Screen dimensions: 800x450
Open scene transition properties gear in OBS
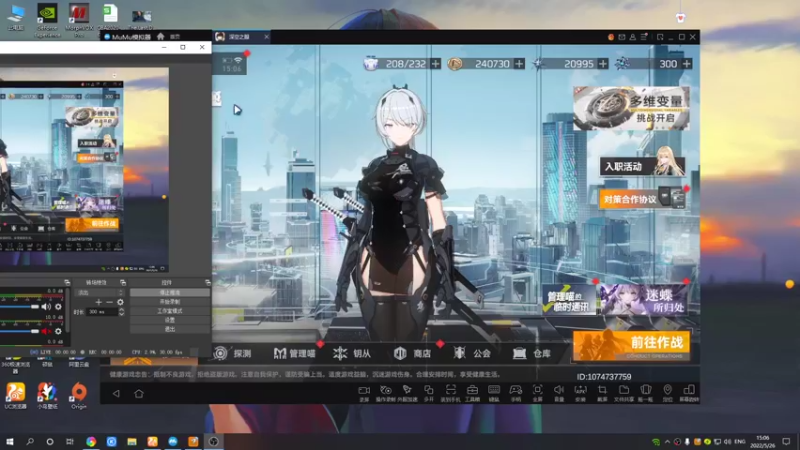pos(120,302)
